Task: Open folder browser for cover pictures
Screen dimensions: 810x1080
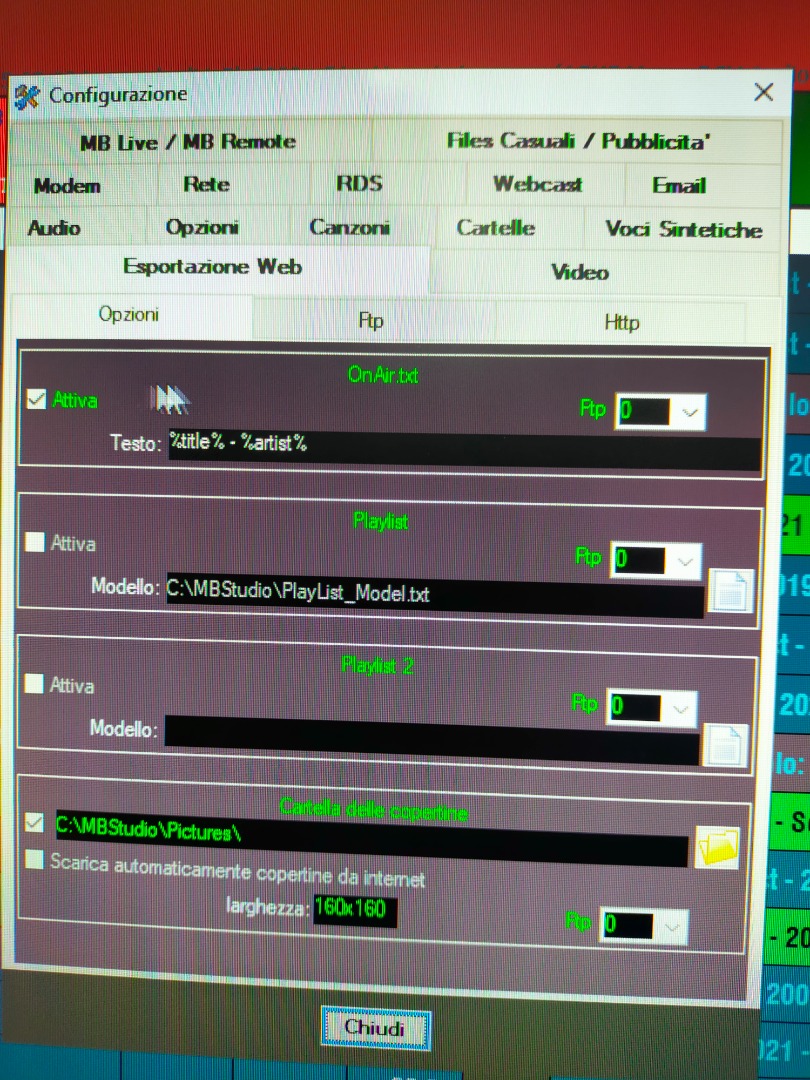Action: [717, 847]
